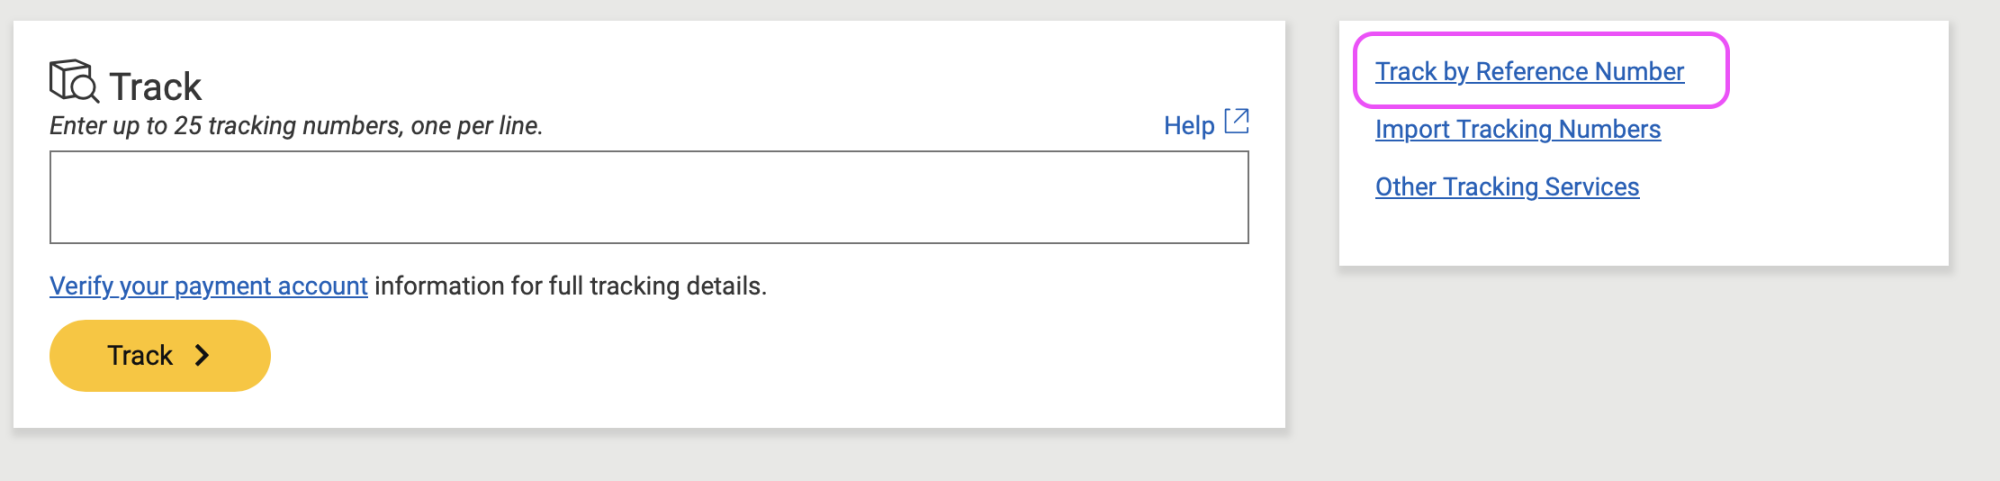Click the word Track on yellow button
Screen dimensions: 2000x481
pos(140,356)
